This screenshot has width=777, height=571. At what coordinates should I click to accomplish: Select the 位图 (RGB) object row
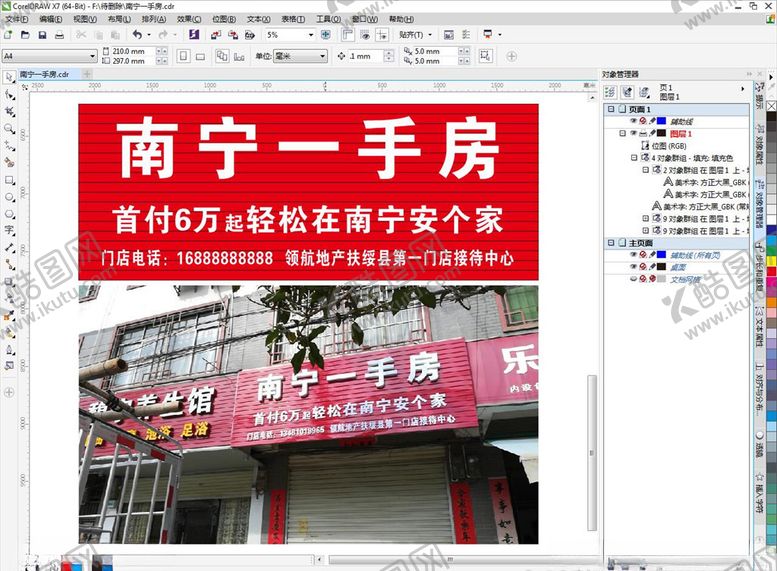[669, 146]
